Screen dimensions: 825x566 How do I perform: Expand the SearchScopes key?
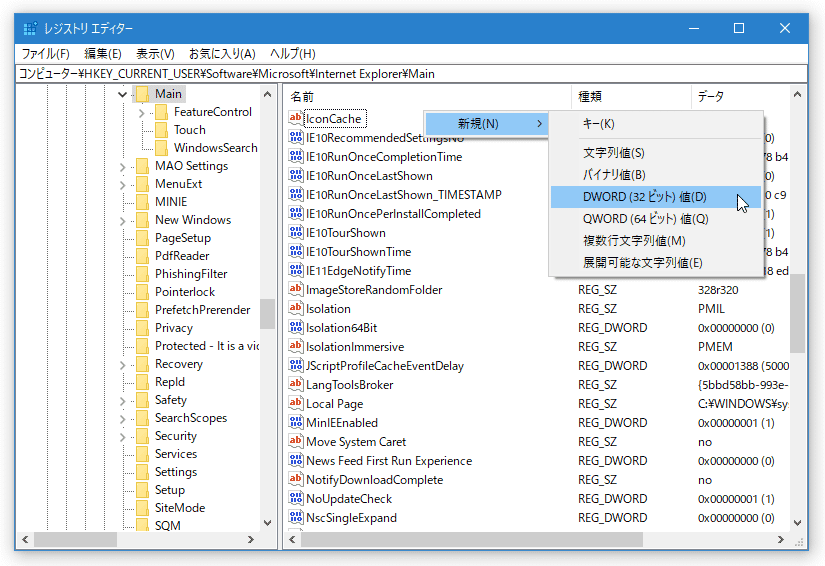point(123,419)
